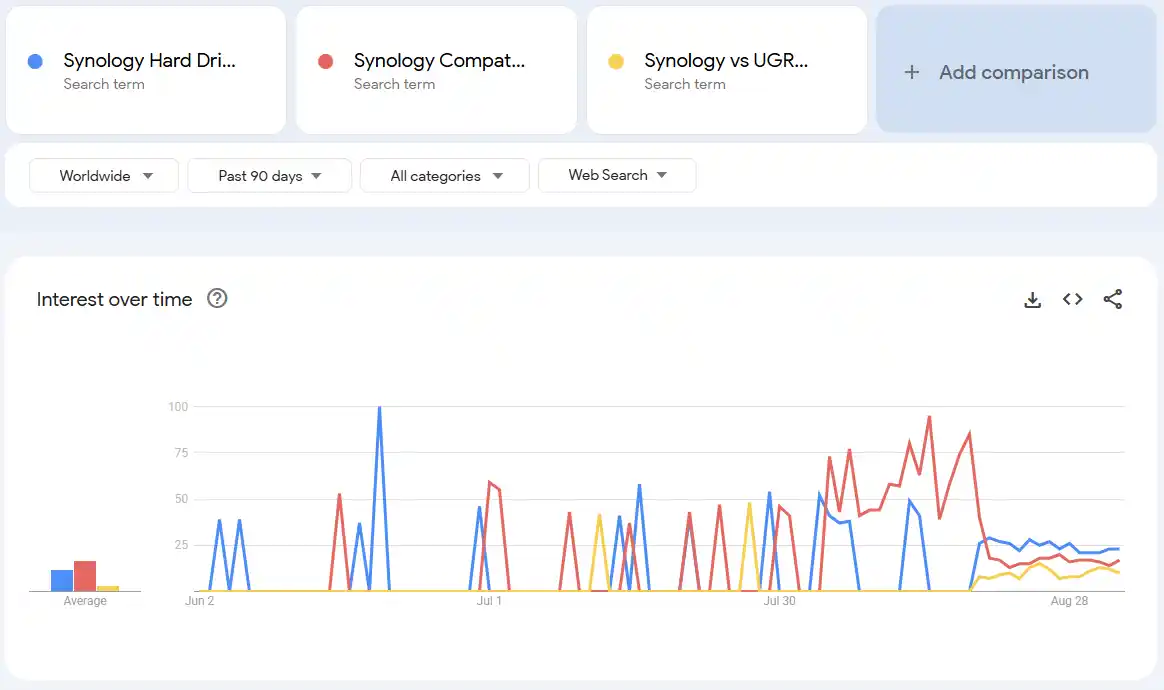Switch the Web Search type dropdown
The width and height of the screenshot is (1164, 690).
(x=617, y=175)
